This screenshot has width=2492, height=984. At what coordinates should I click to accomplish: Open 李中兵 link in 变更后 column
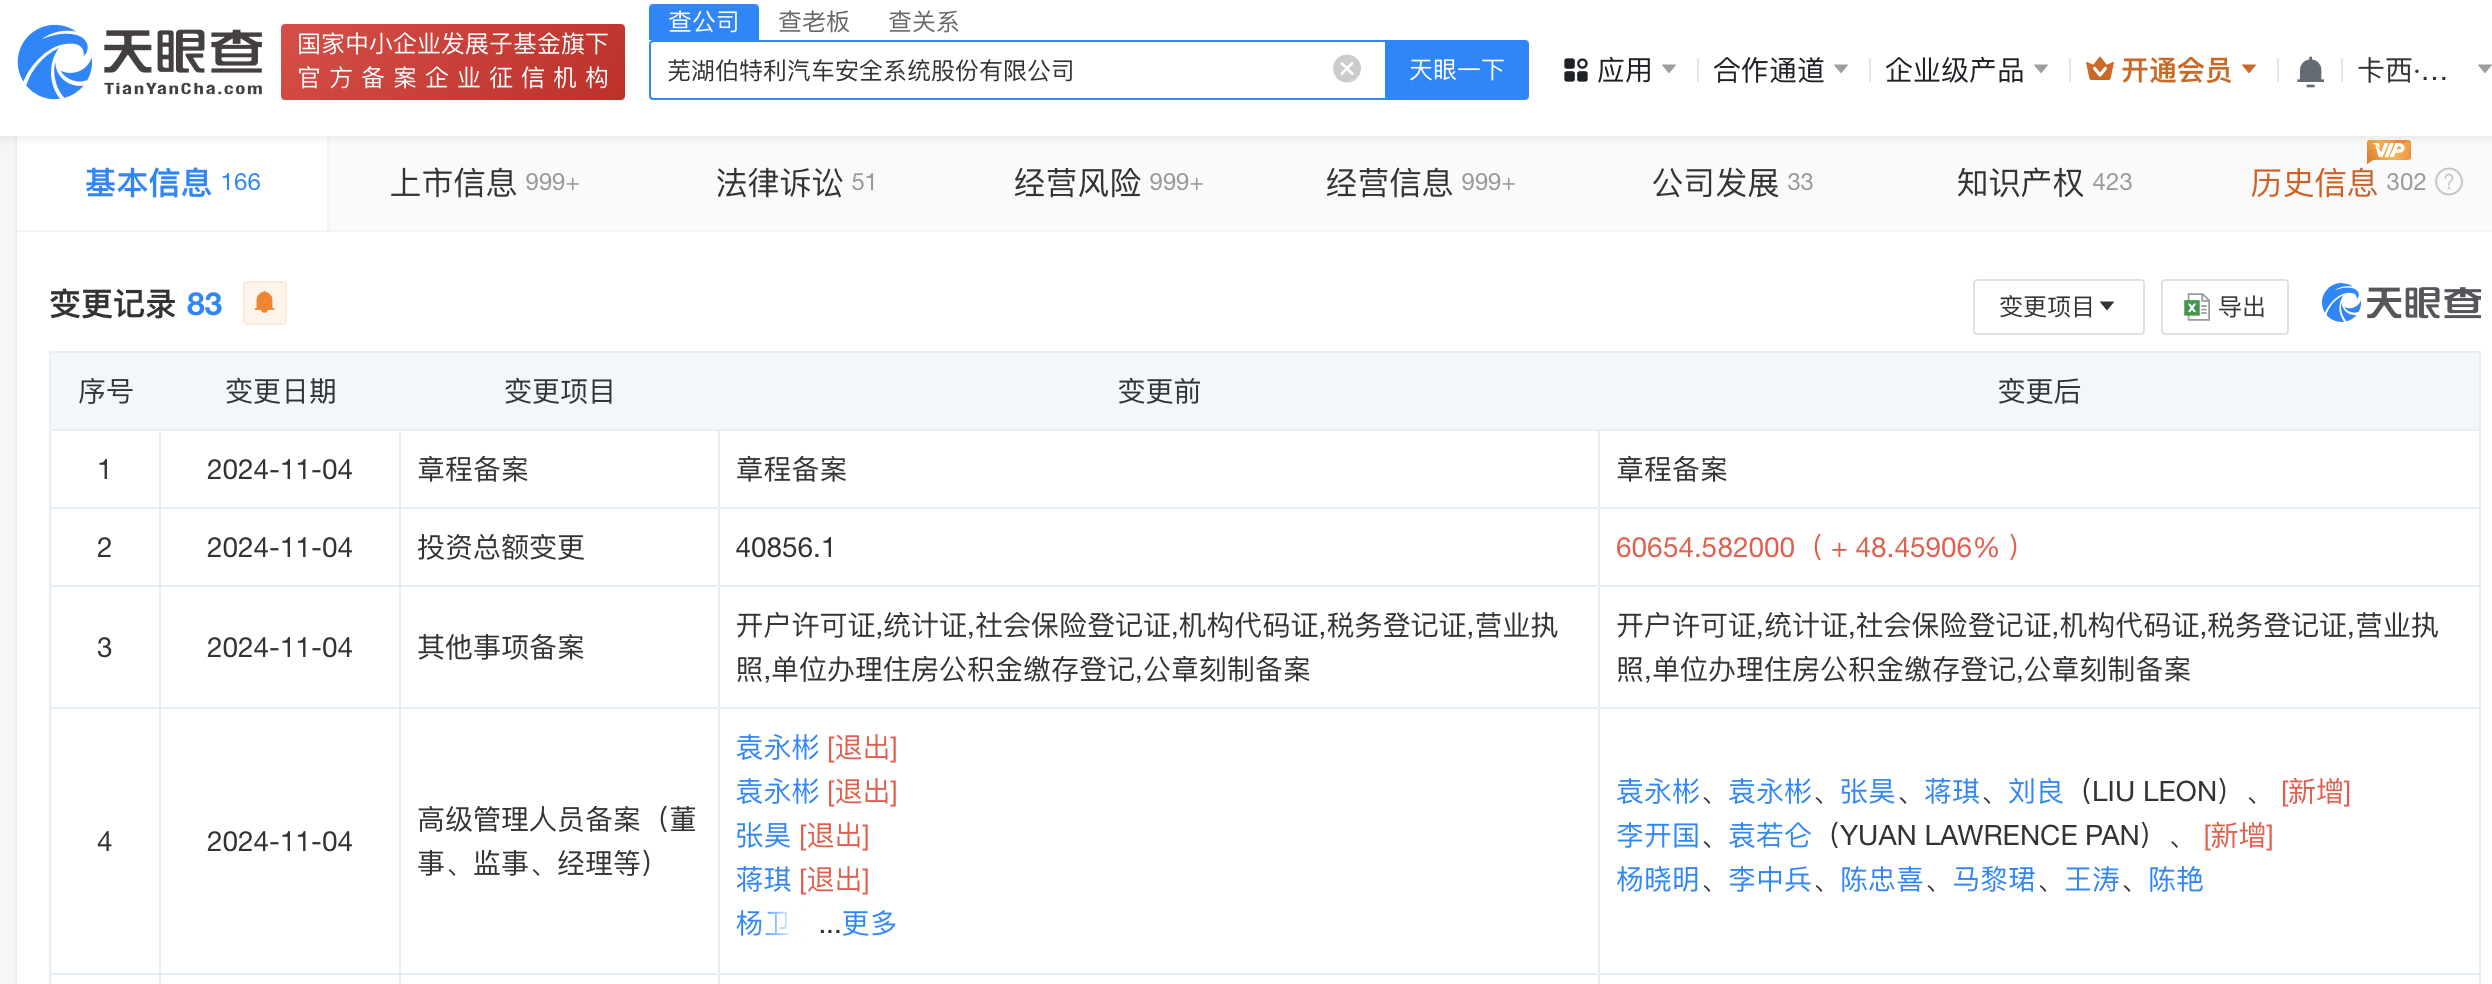(1770, 880)
